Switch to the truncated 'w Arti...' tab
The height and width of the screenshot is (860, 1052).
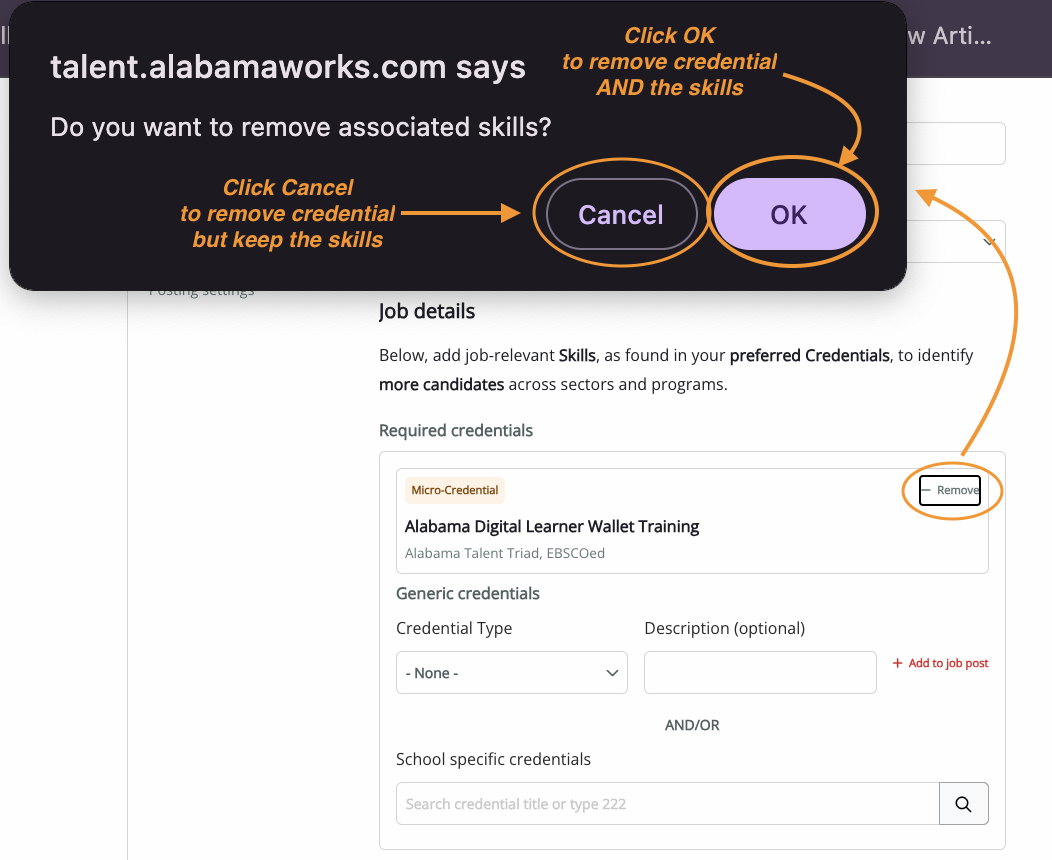(949, 36)
